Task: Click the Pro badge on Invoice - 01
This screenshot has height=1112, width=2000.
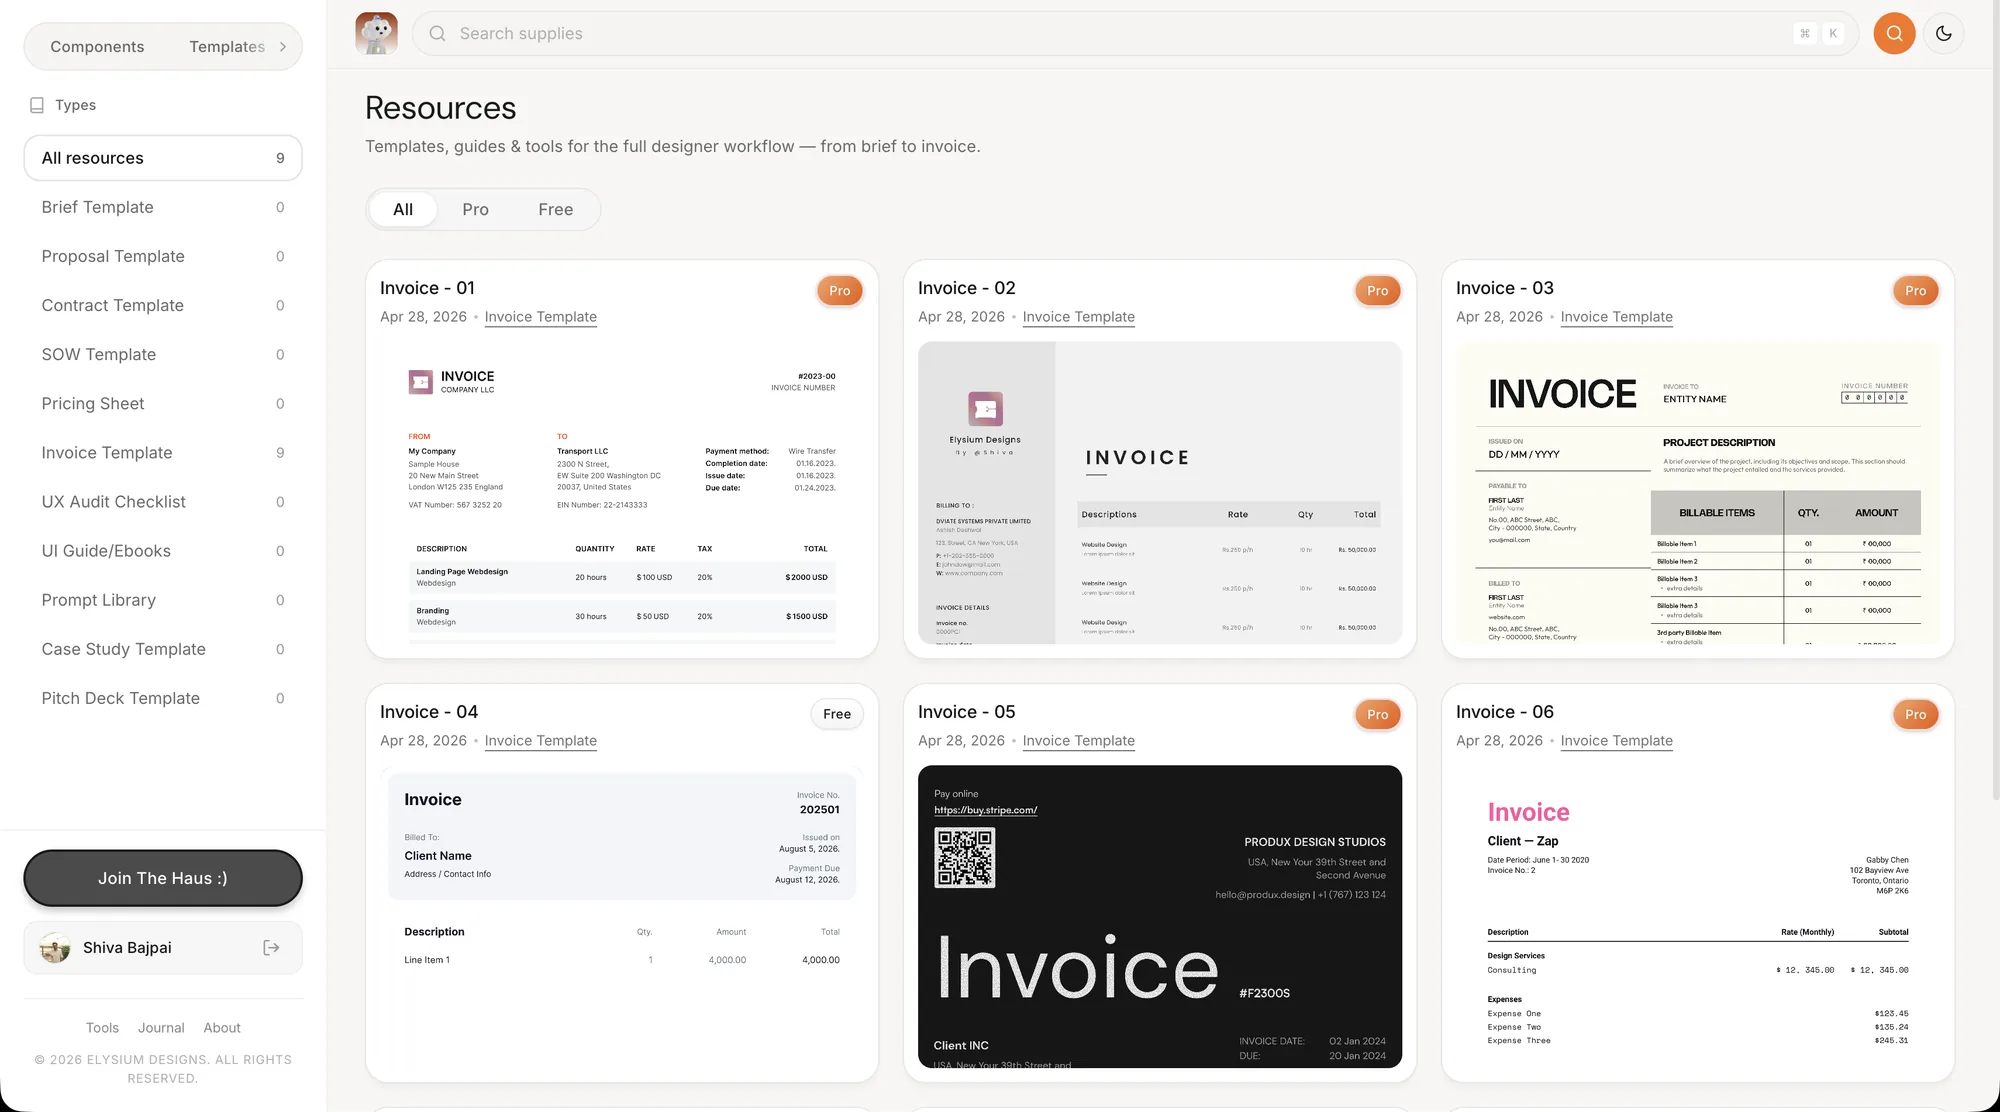Action: tap(840, 291)
